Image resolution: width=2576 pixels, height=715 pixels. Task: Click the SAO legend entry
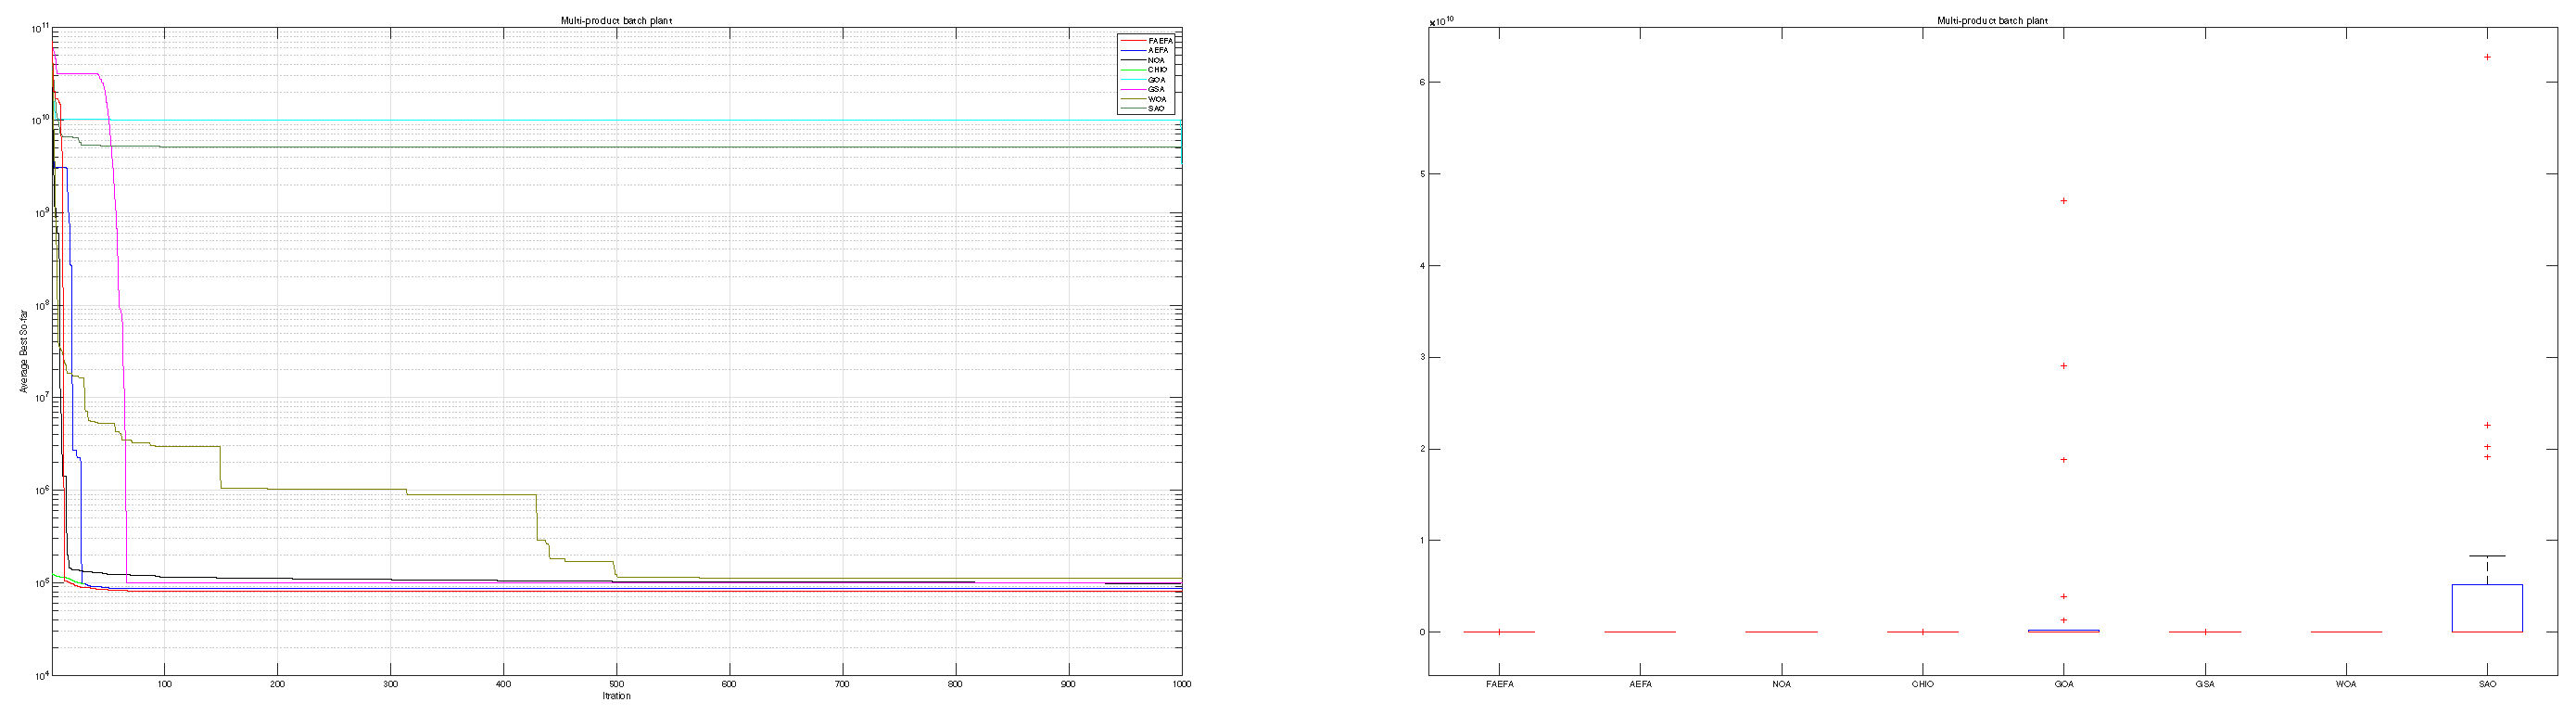1156,109
